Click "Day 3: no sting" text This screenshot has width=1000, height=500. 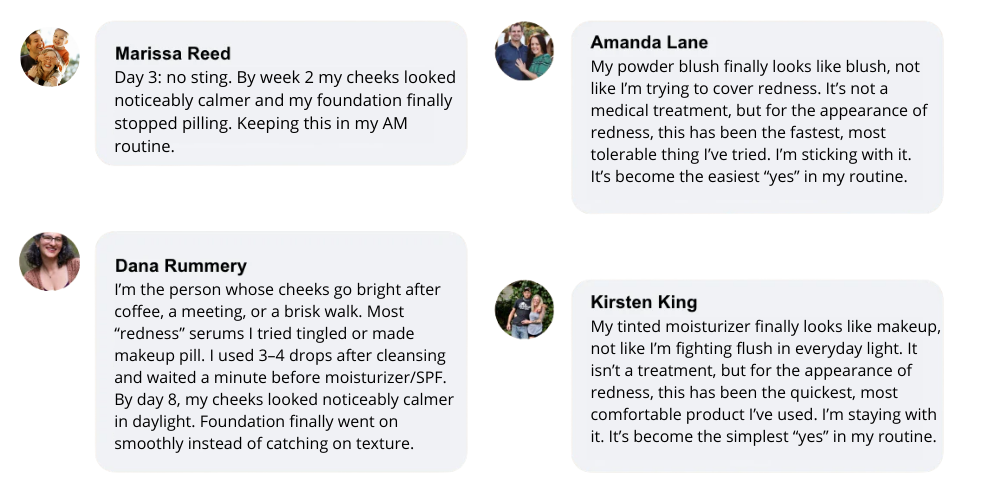coord(176,77)
